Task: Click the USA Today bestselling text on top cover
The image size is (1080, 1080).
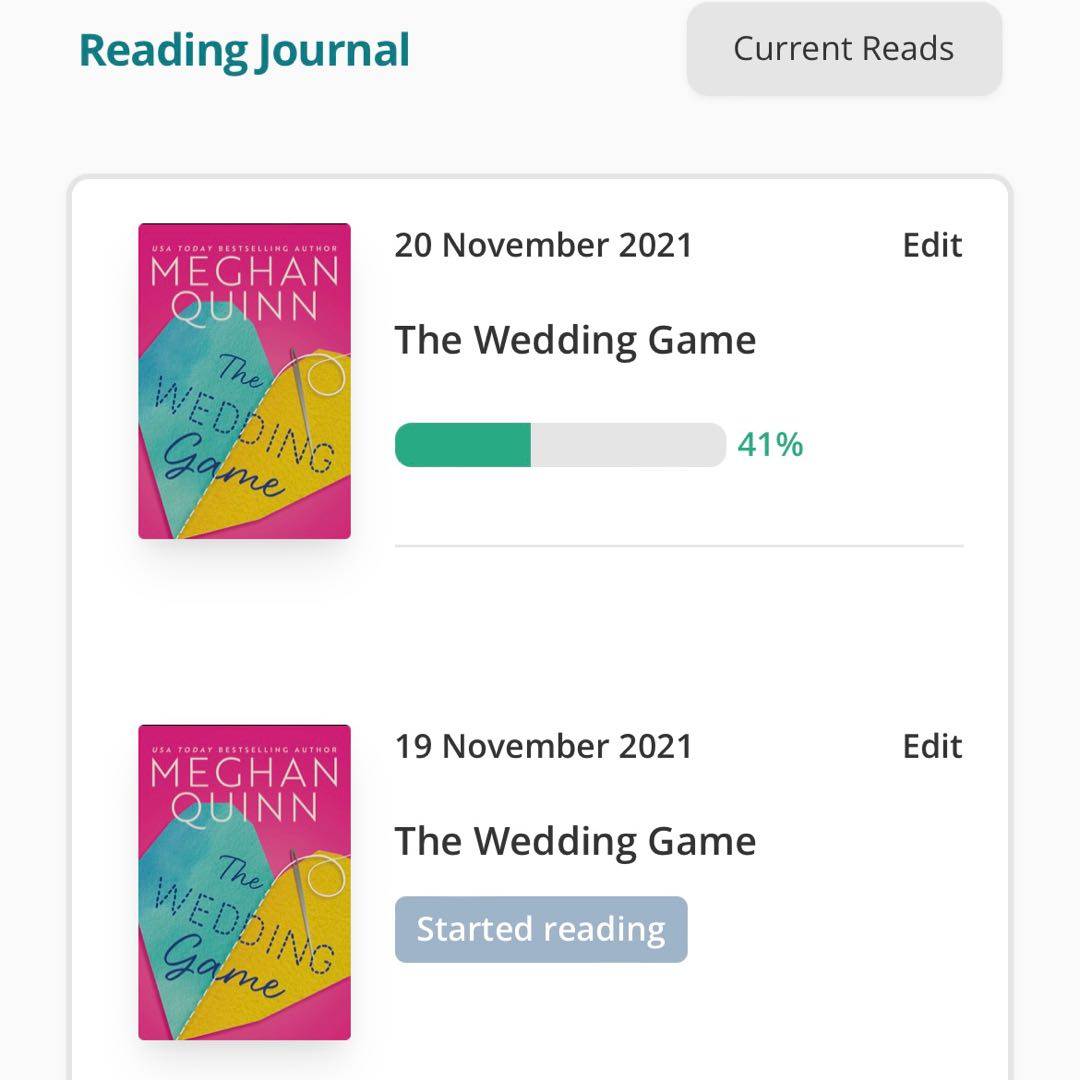Action: (x=244, y=247)
